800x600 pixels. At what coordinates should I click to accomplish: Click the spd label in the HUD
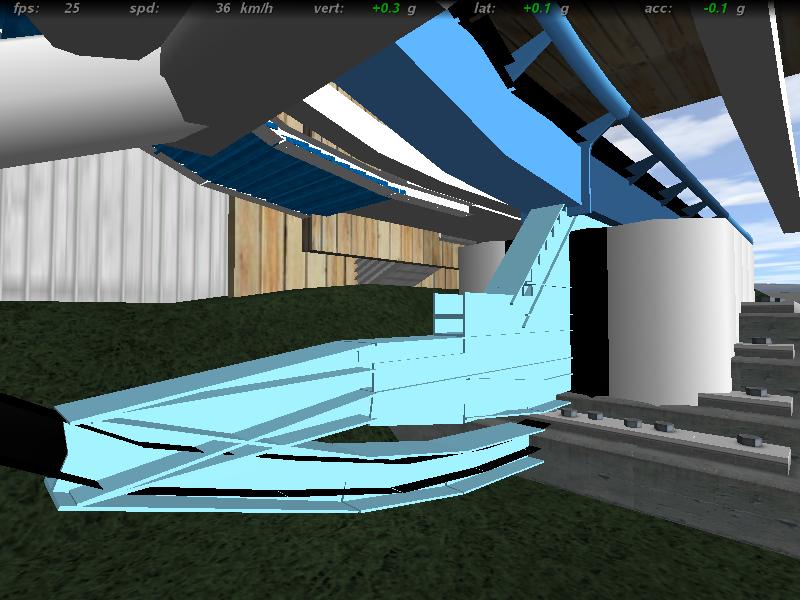tap(144, 8)
